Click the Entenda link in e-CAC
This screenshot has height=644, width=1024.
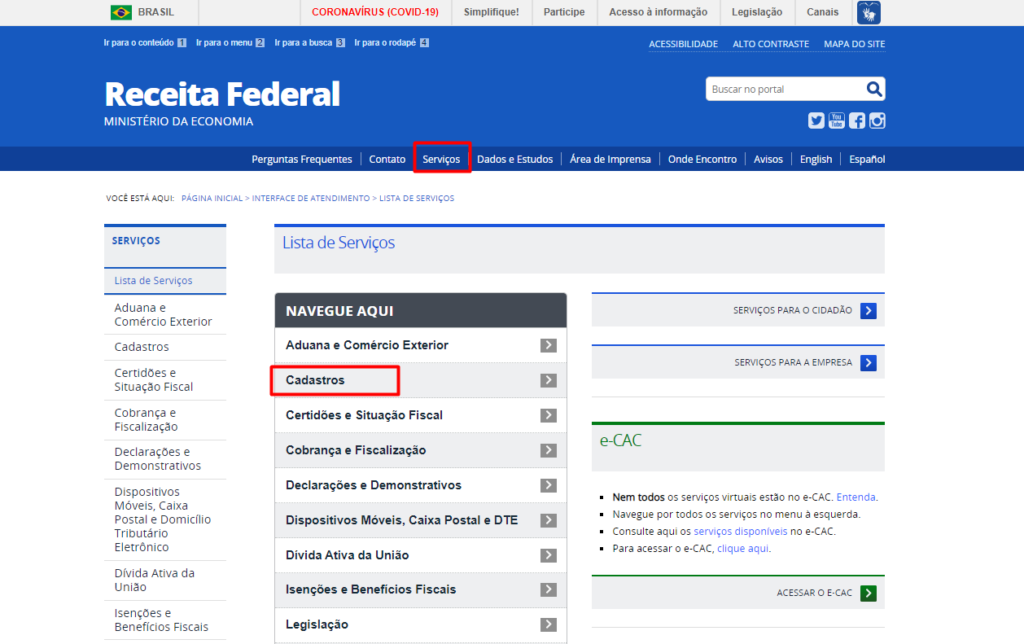click(x=856, y=497)
